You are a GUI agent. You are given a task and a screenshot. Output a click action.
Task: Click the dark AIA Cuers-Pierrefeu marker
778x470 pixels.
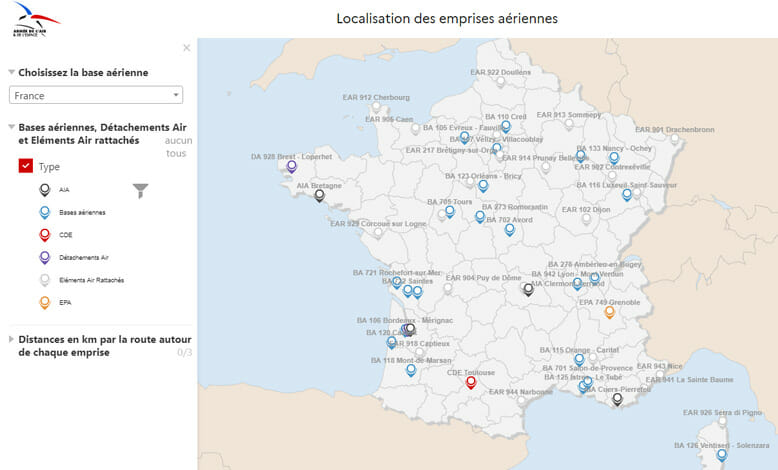click(x=617, y=399)
